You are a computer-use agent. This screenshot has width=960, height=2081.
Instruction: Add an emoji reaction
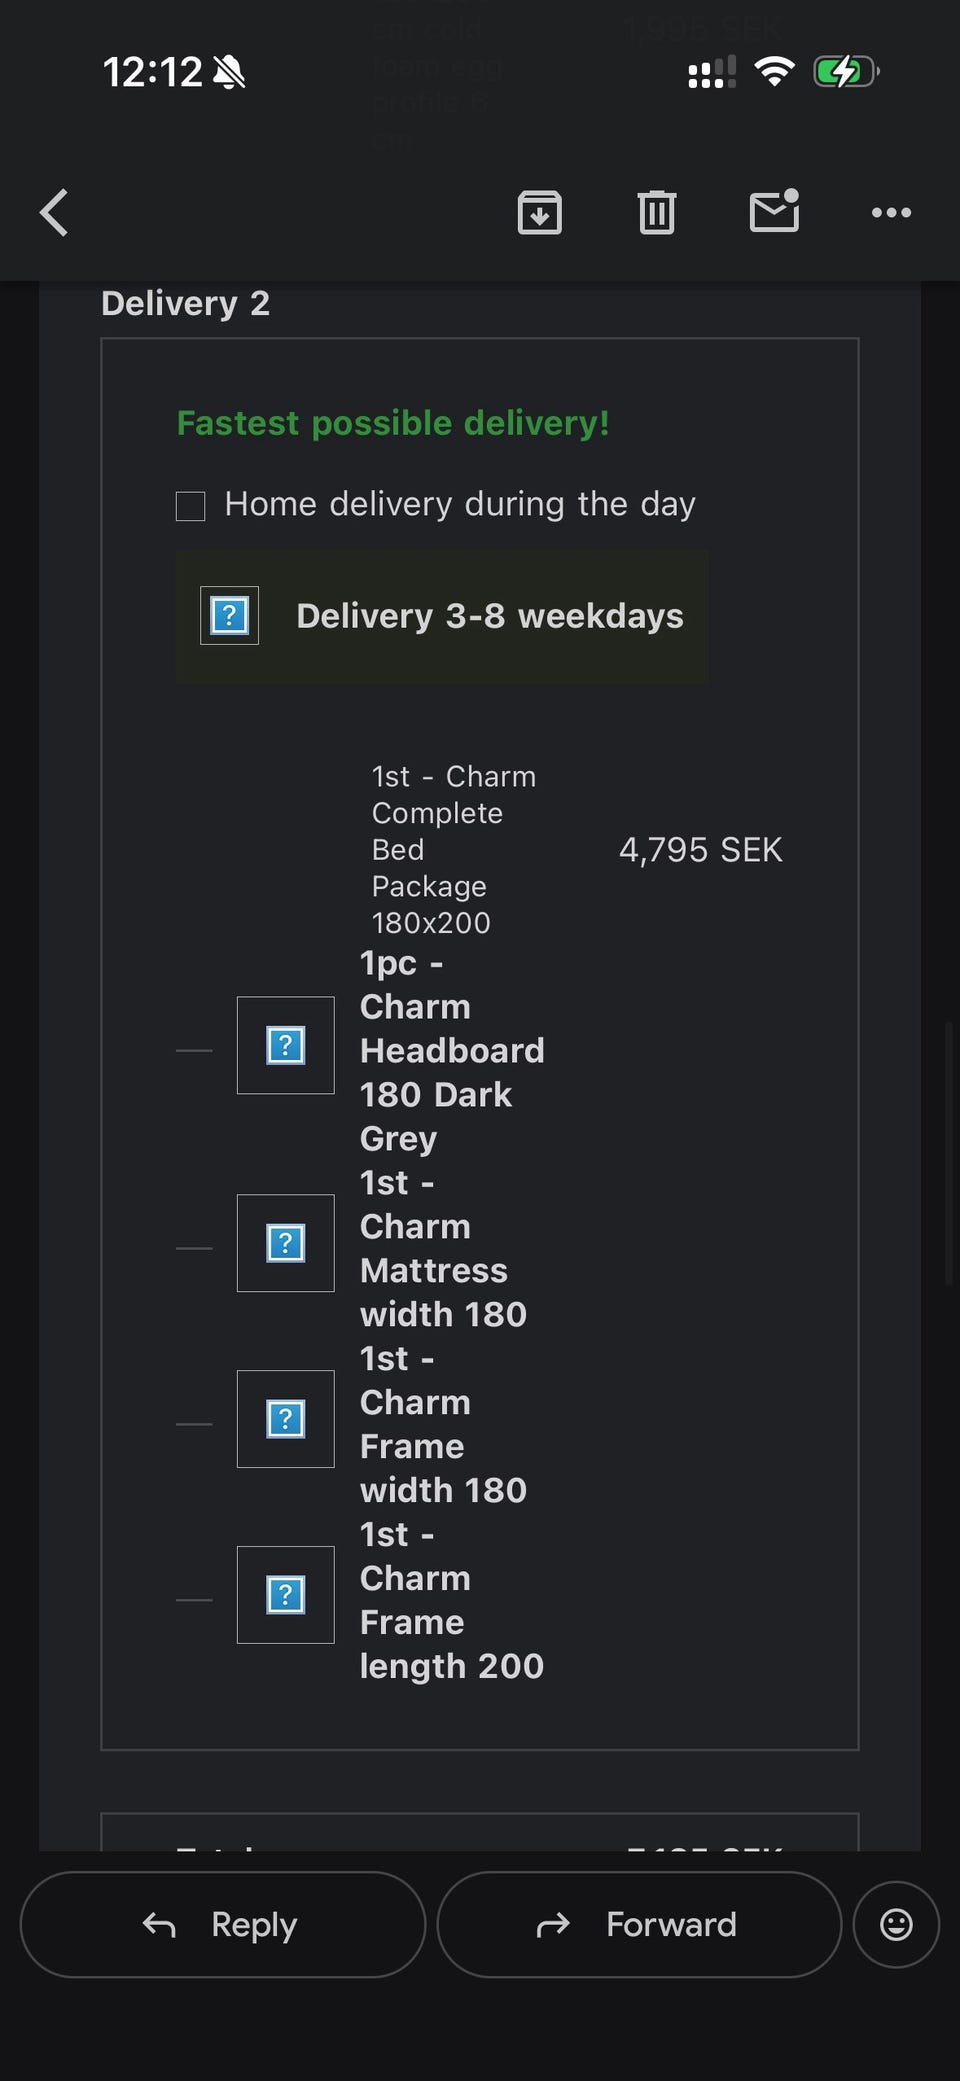pos(896,1924)
